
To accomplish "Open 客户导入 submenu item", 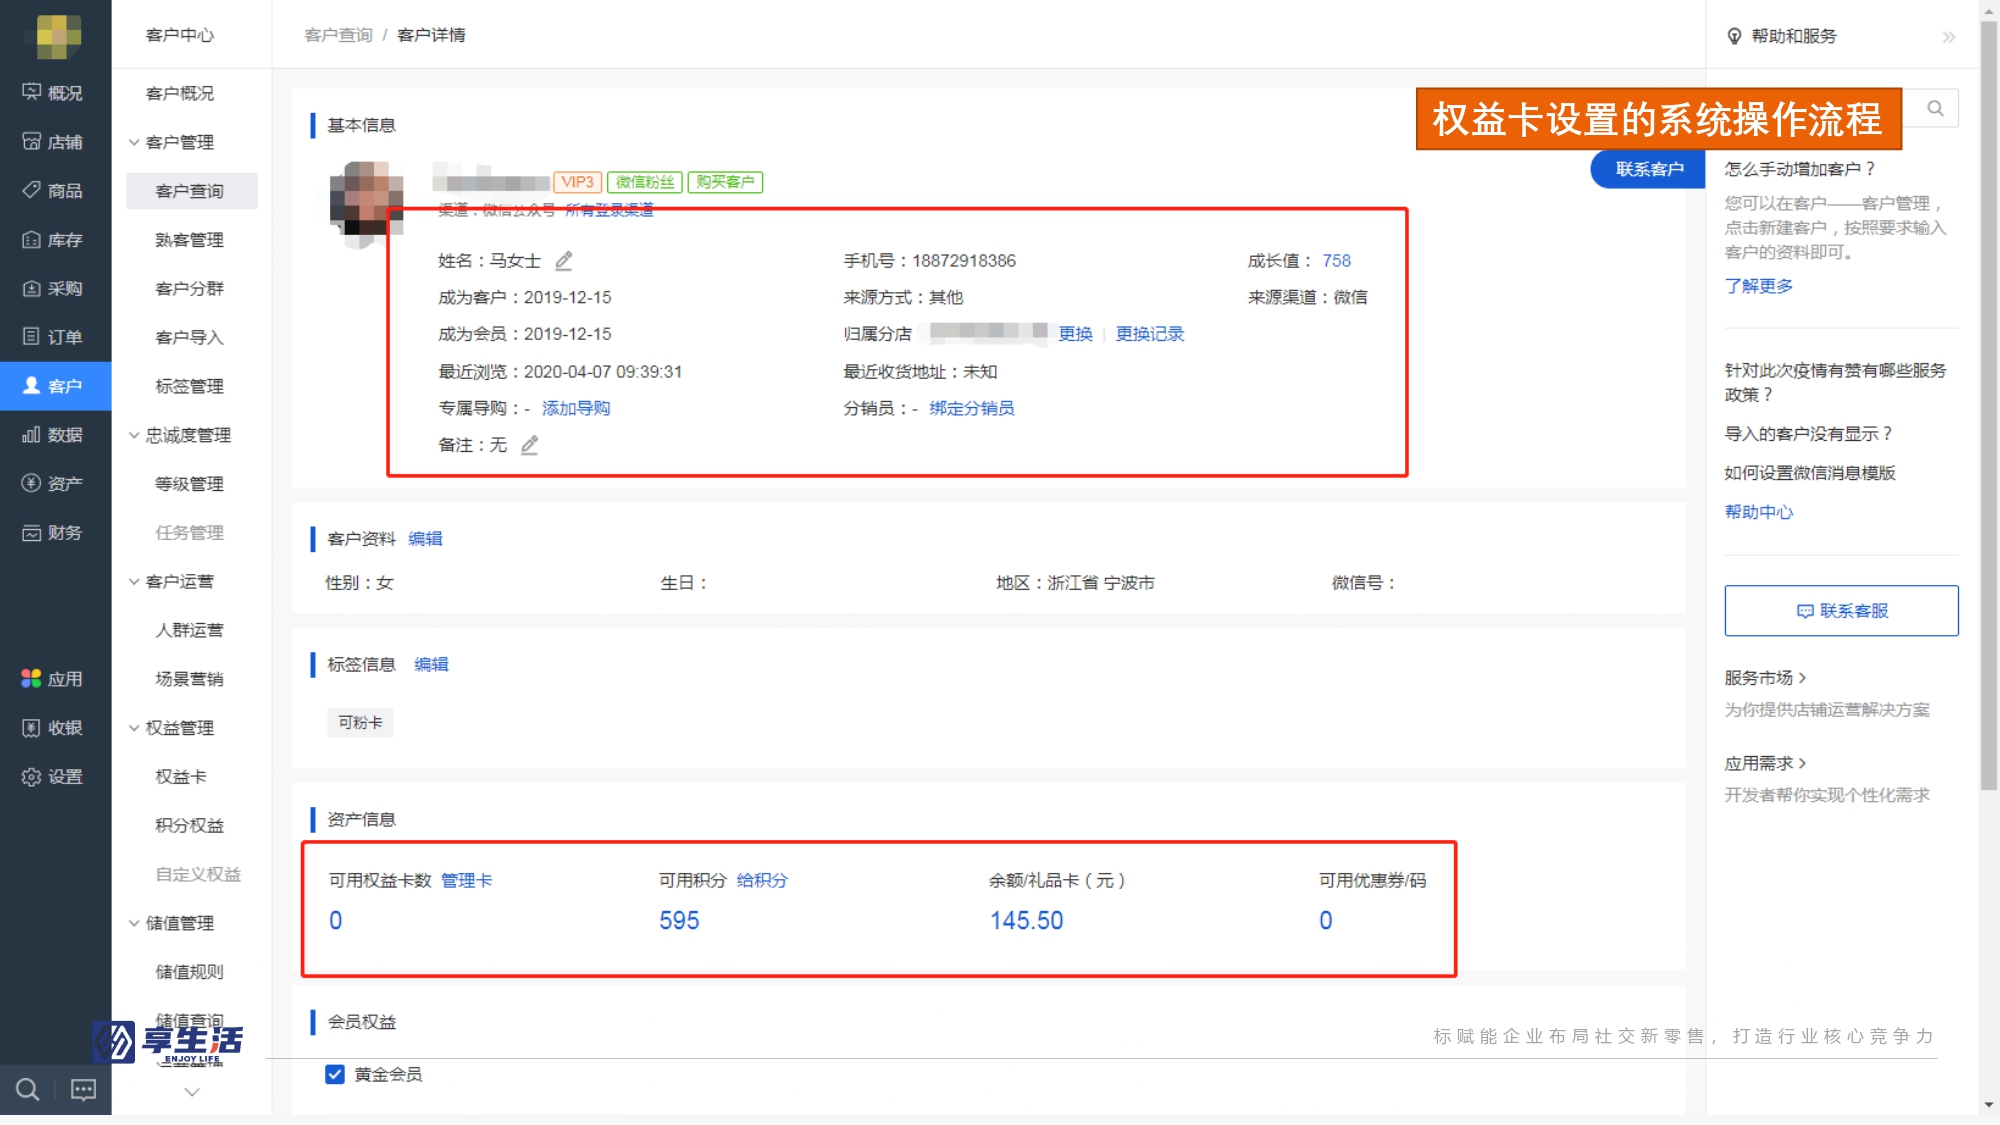I will pos(190,337).
